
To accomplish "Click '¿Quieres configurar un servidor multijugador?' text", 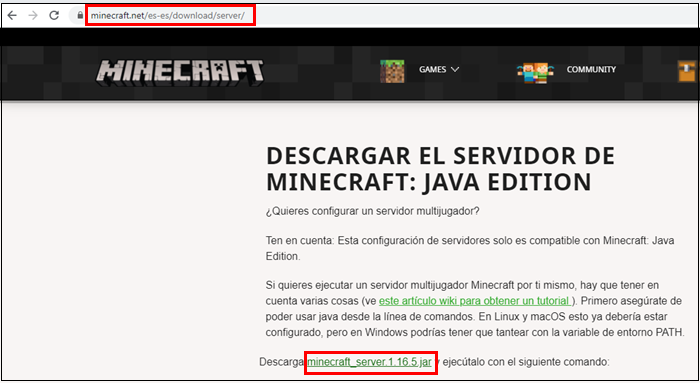I will pos(372,211).
